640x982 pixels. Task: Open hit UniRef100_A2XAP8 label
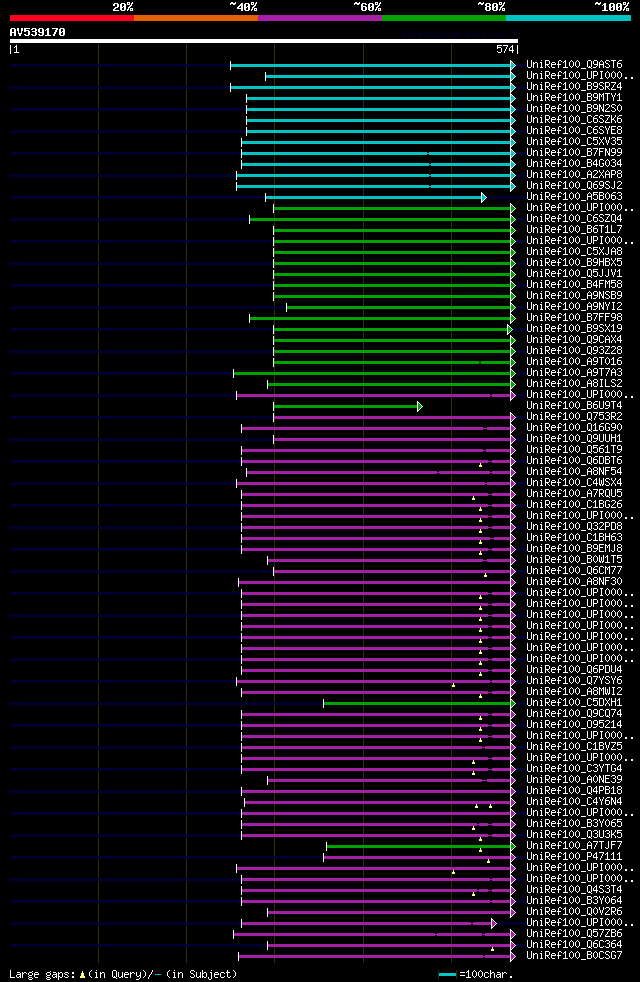pyautogui.click(x=574, y=175)
